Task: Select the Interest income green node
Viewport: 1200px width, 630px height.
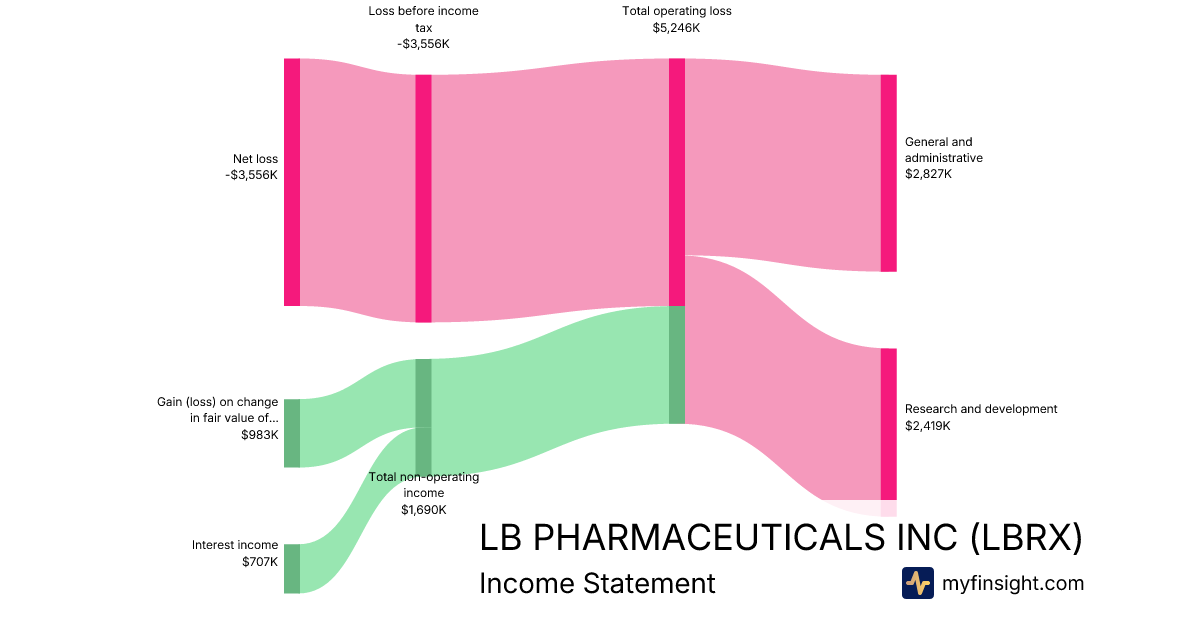Action: pyautogui.click(x=292, y=568)
